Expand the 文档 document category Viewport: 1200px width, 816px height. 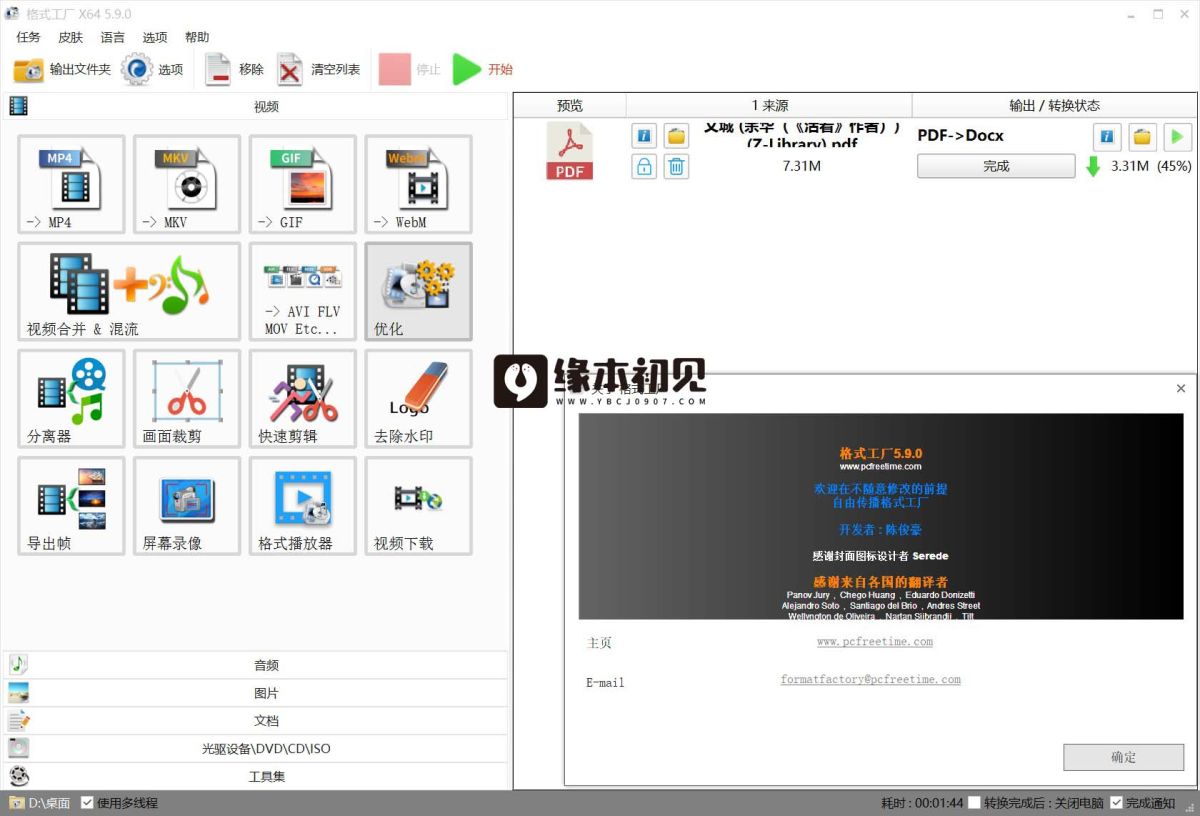255,721
